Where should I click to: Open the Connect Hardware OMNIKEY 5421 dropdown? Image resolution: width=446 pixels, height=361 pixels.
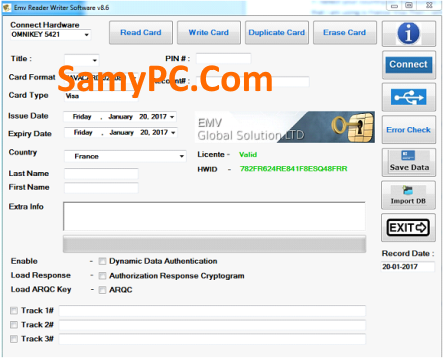pos(51,35)
